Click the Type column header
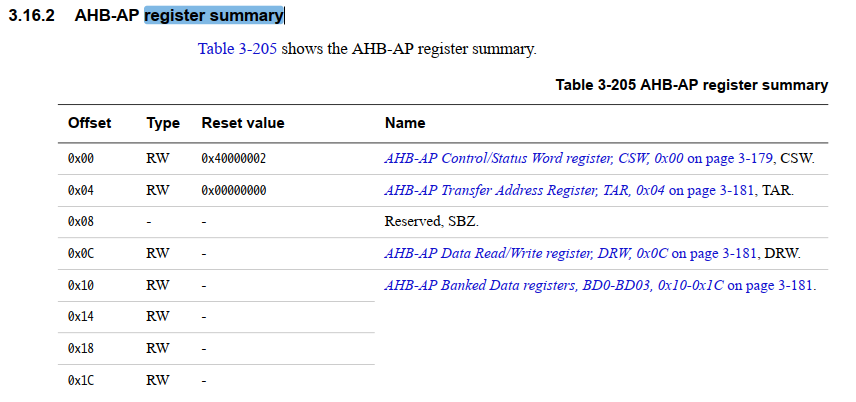Viewport: 856px width, 402px height. coord(163,123)
